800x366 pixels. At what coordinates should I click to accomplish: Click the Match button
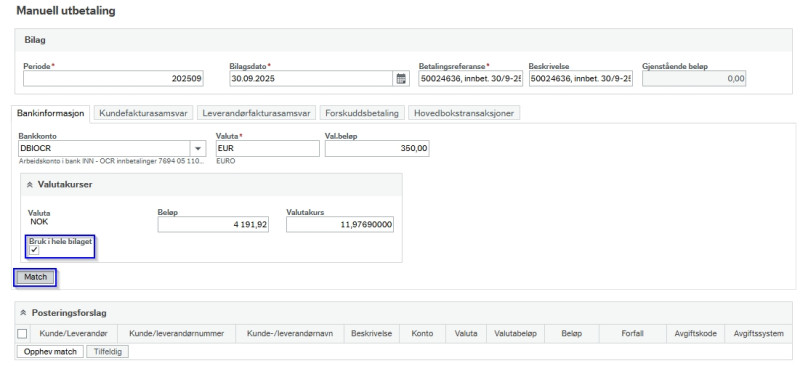35,277
